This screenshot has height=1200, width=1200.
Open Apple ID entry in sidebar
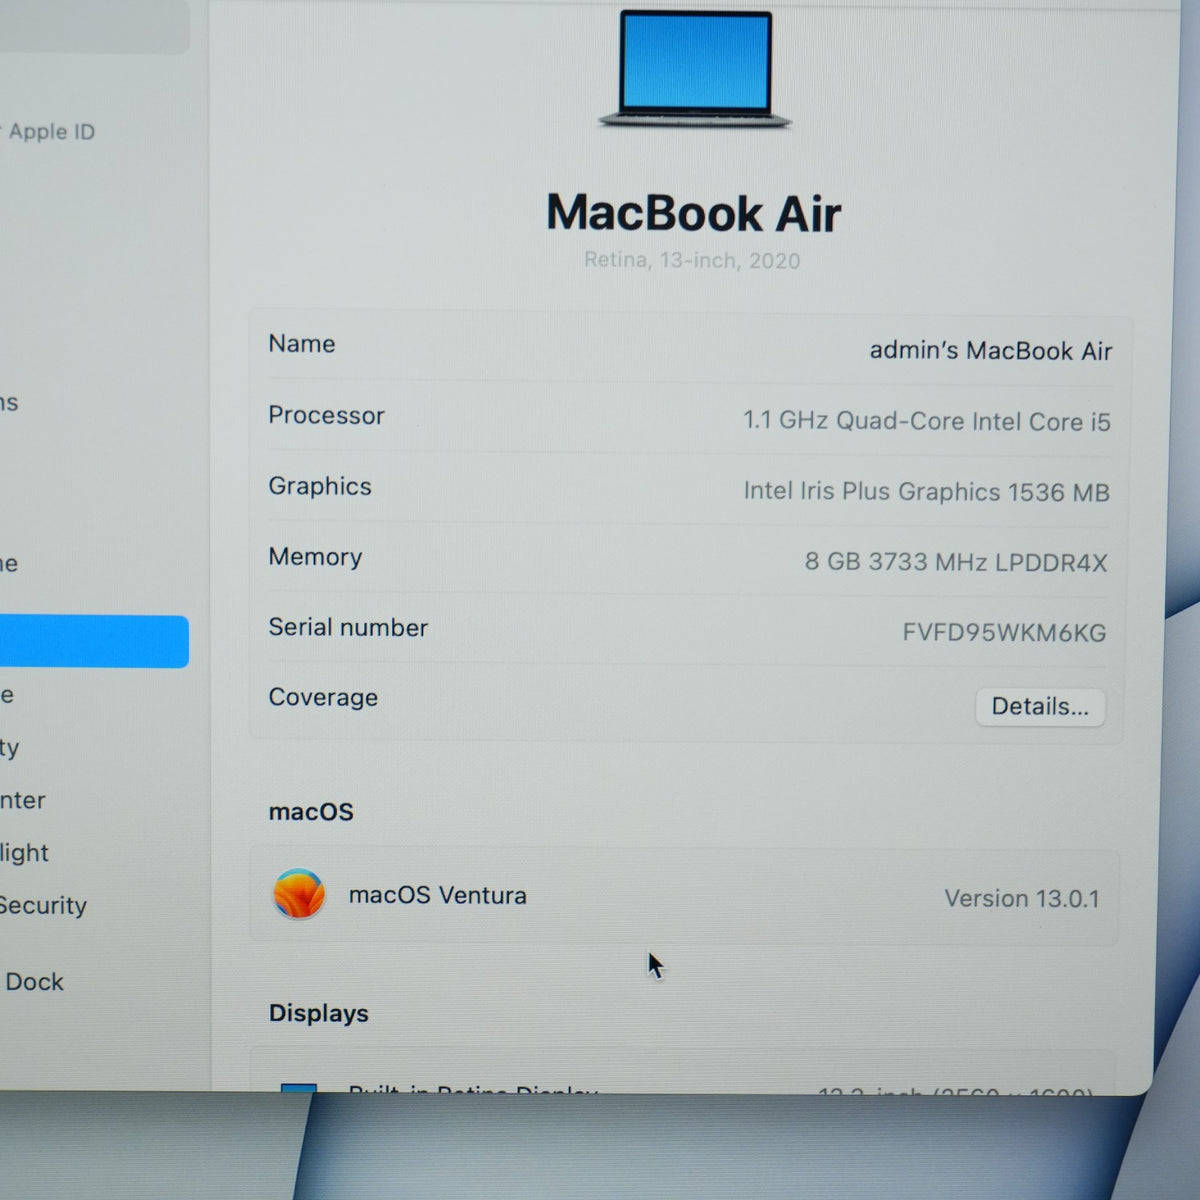point(50,132)
